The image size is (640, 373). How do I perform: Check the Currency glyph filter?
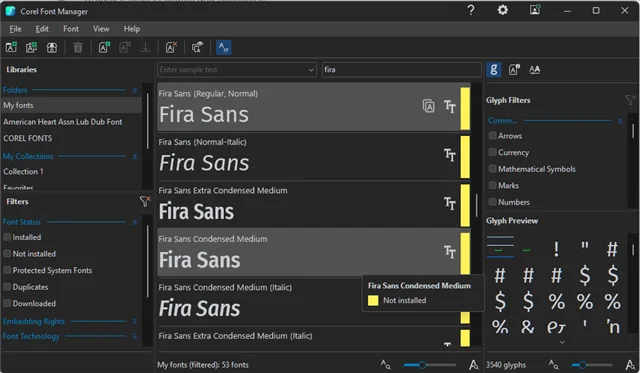pos(493,152)
